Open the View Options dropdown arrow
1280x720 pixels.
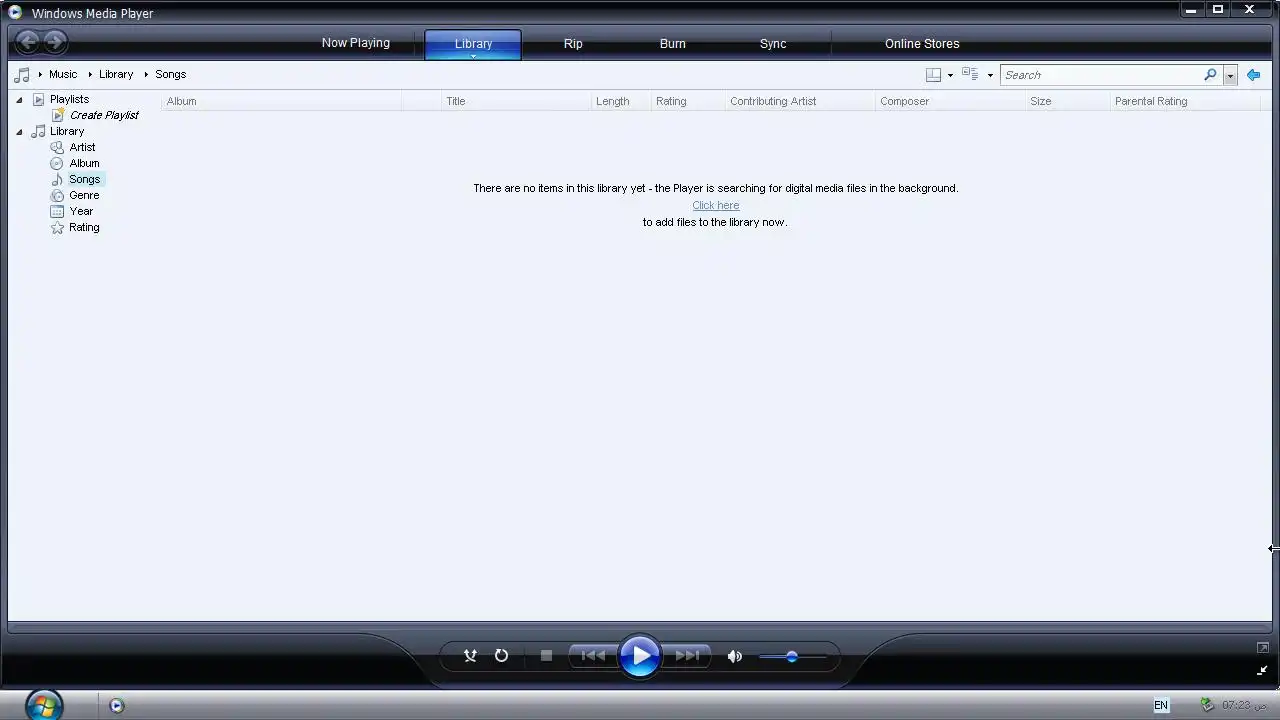tap(990, 75)
